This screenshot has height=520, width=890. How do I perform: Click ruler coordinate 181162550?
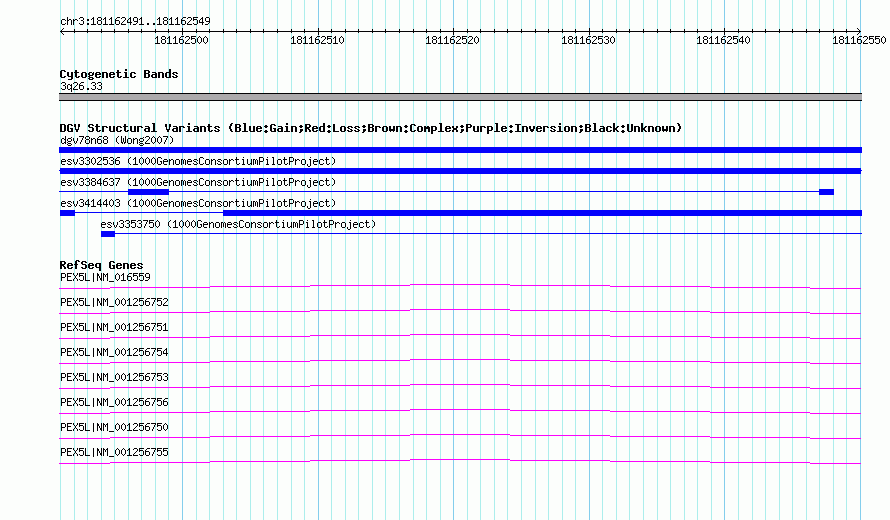[x=859, y=40]
